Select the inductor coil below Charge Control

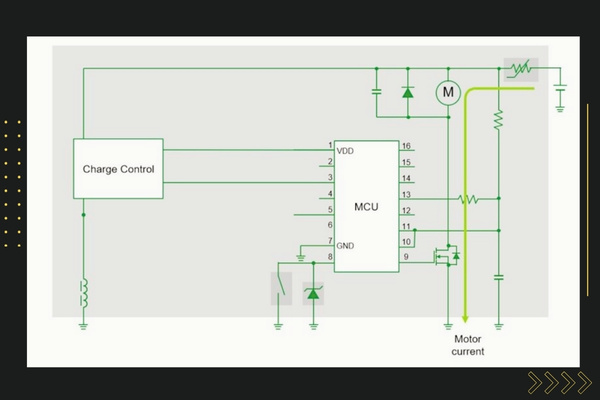click(x=84, y=293)
